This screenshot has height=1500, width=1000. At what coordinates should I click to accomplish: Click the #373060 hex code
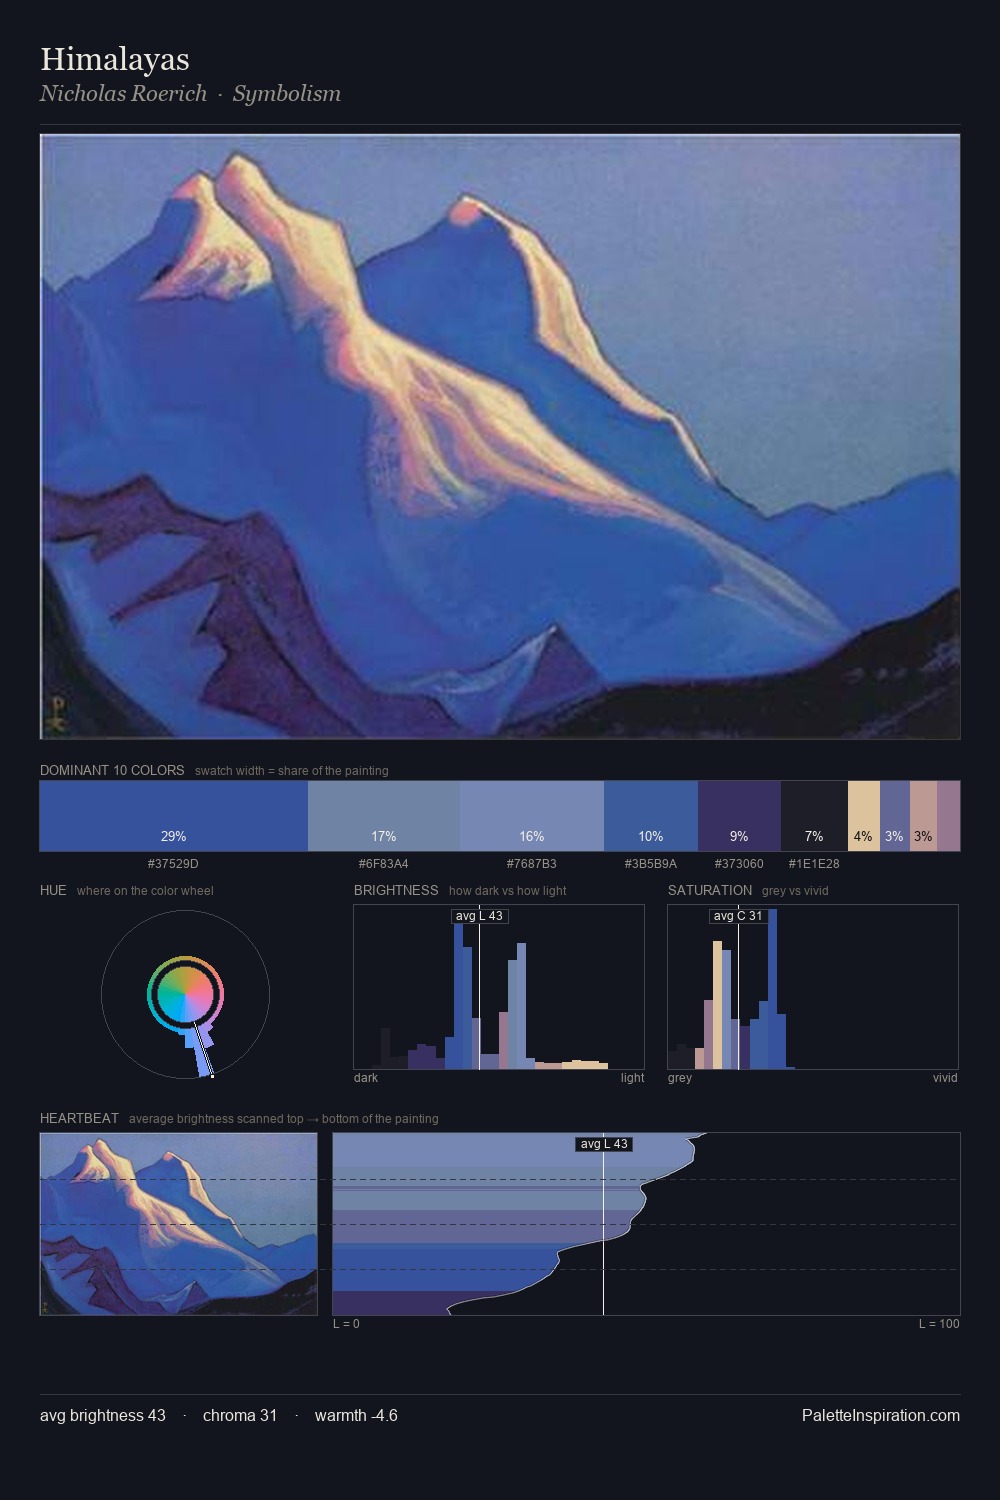coord(739,864)
